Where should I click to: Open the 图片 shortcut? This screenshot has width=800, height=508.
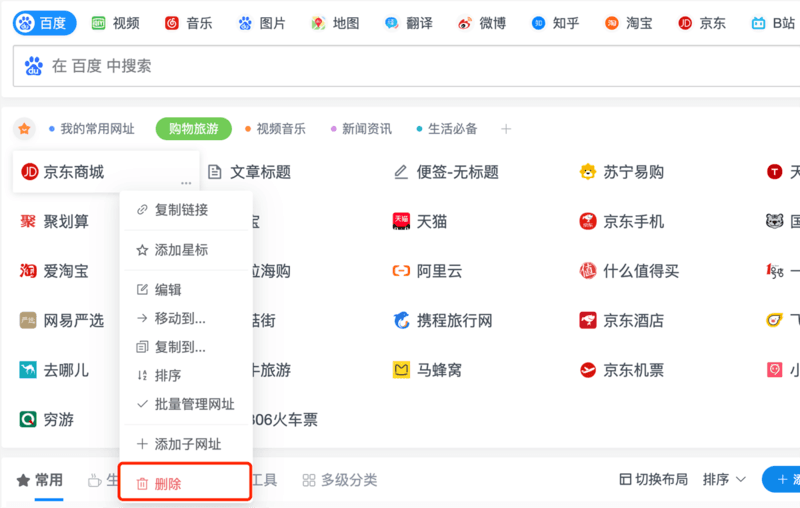pyautogui.click(x=261, y=23)
